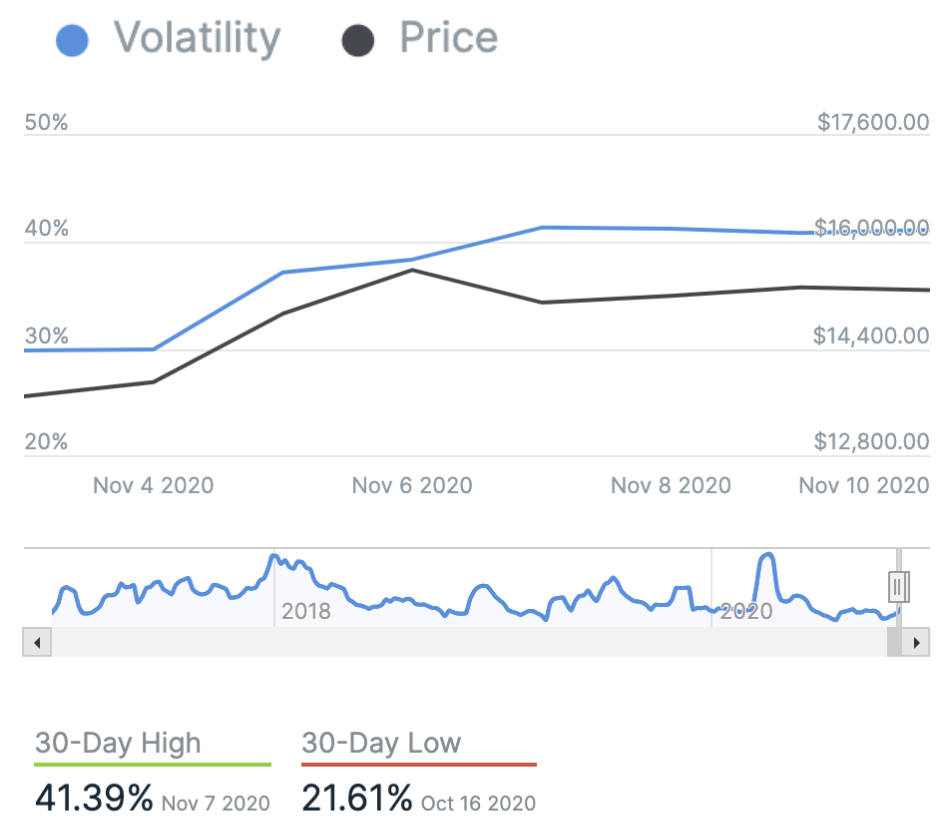The width and height of the screenshot is (948, 822).
Task: Select the 2020 marker in the navigator
Action: (x=746, y=610)
